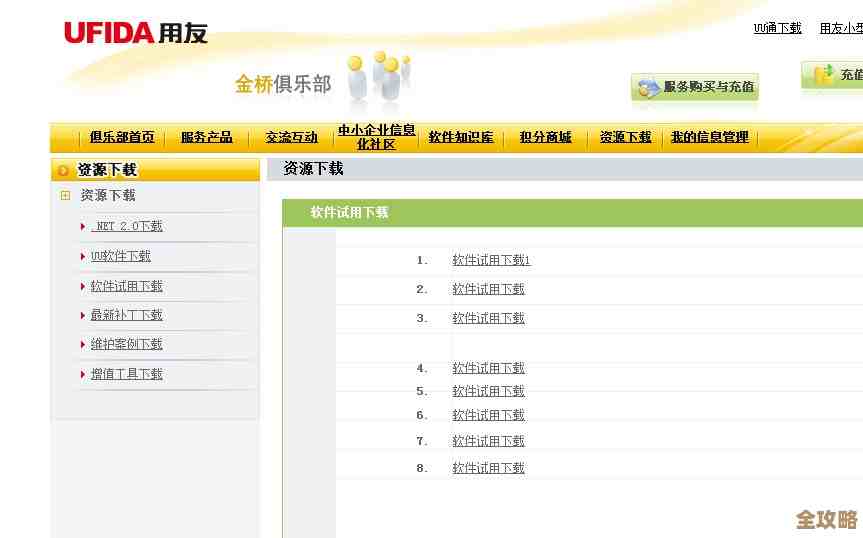The width and height of the screenshot is (863, 538).
Task: Open list item 8 软件试用下载
Action: pos(488,468)
